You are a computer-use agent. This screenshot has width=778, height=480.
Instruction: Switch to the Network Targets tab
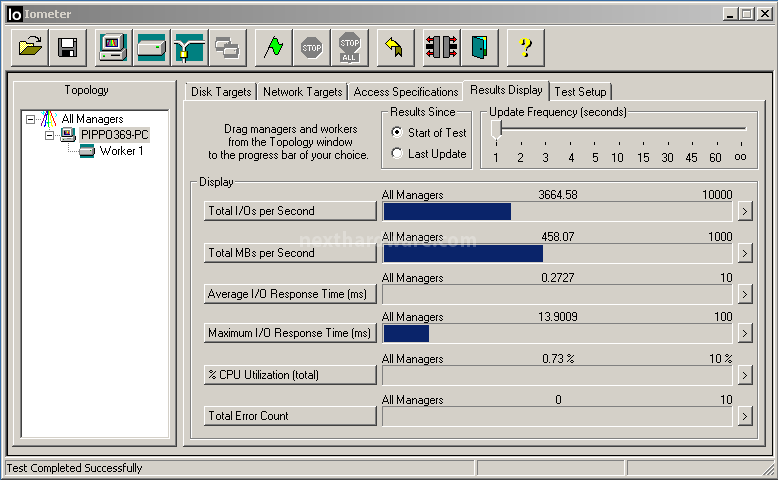point(302,92)
